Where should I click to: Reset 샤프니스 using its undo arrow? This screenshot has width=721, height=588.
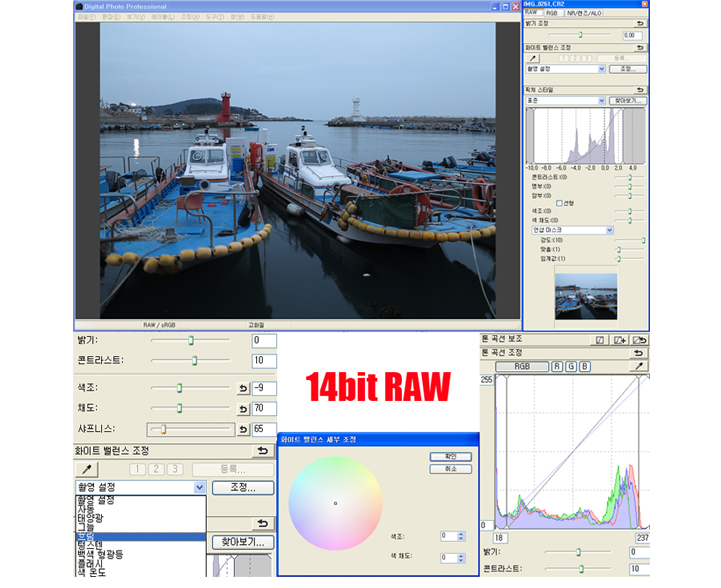point(242,429)
